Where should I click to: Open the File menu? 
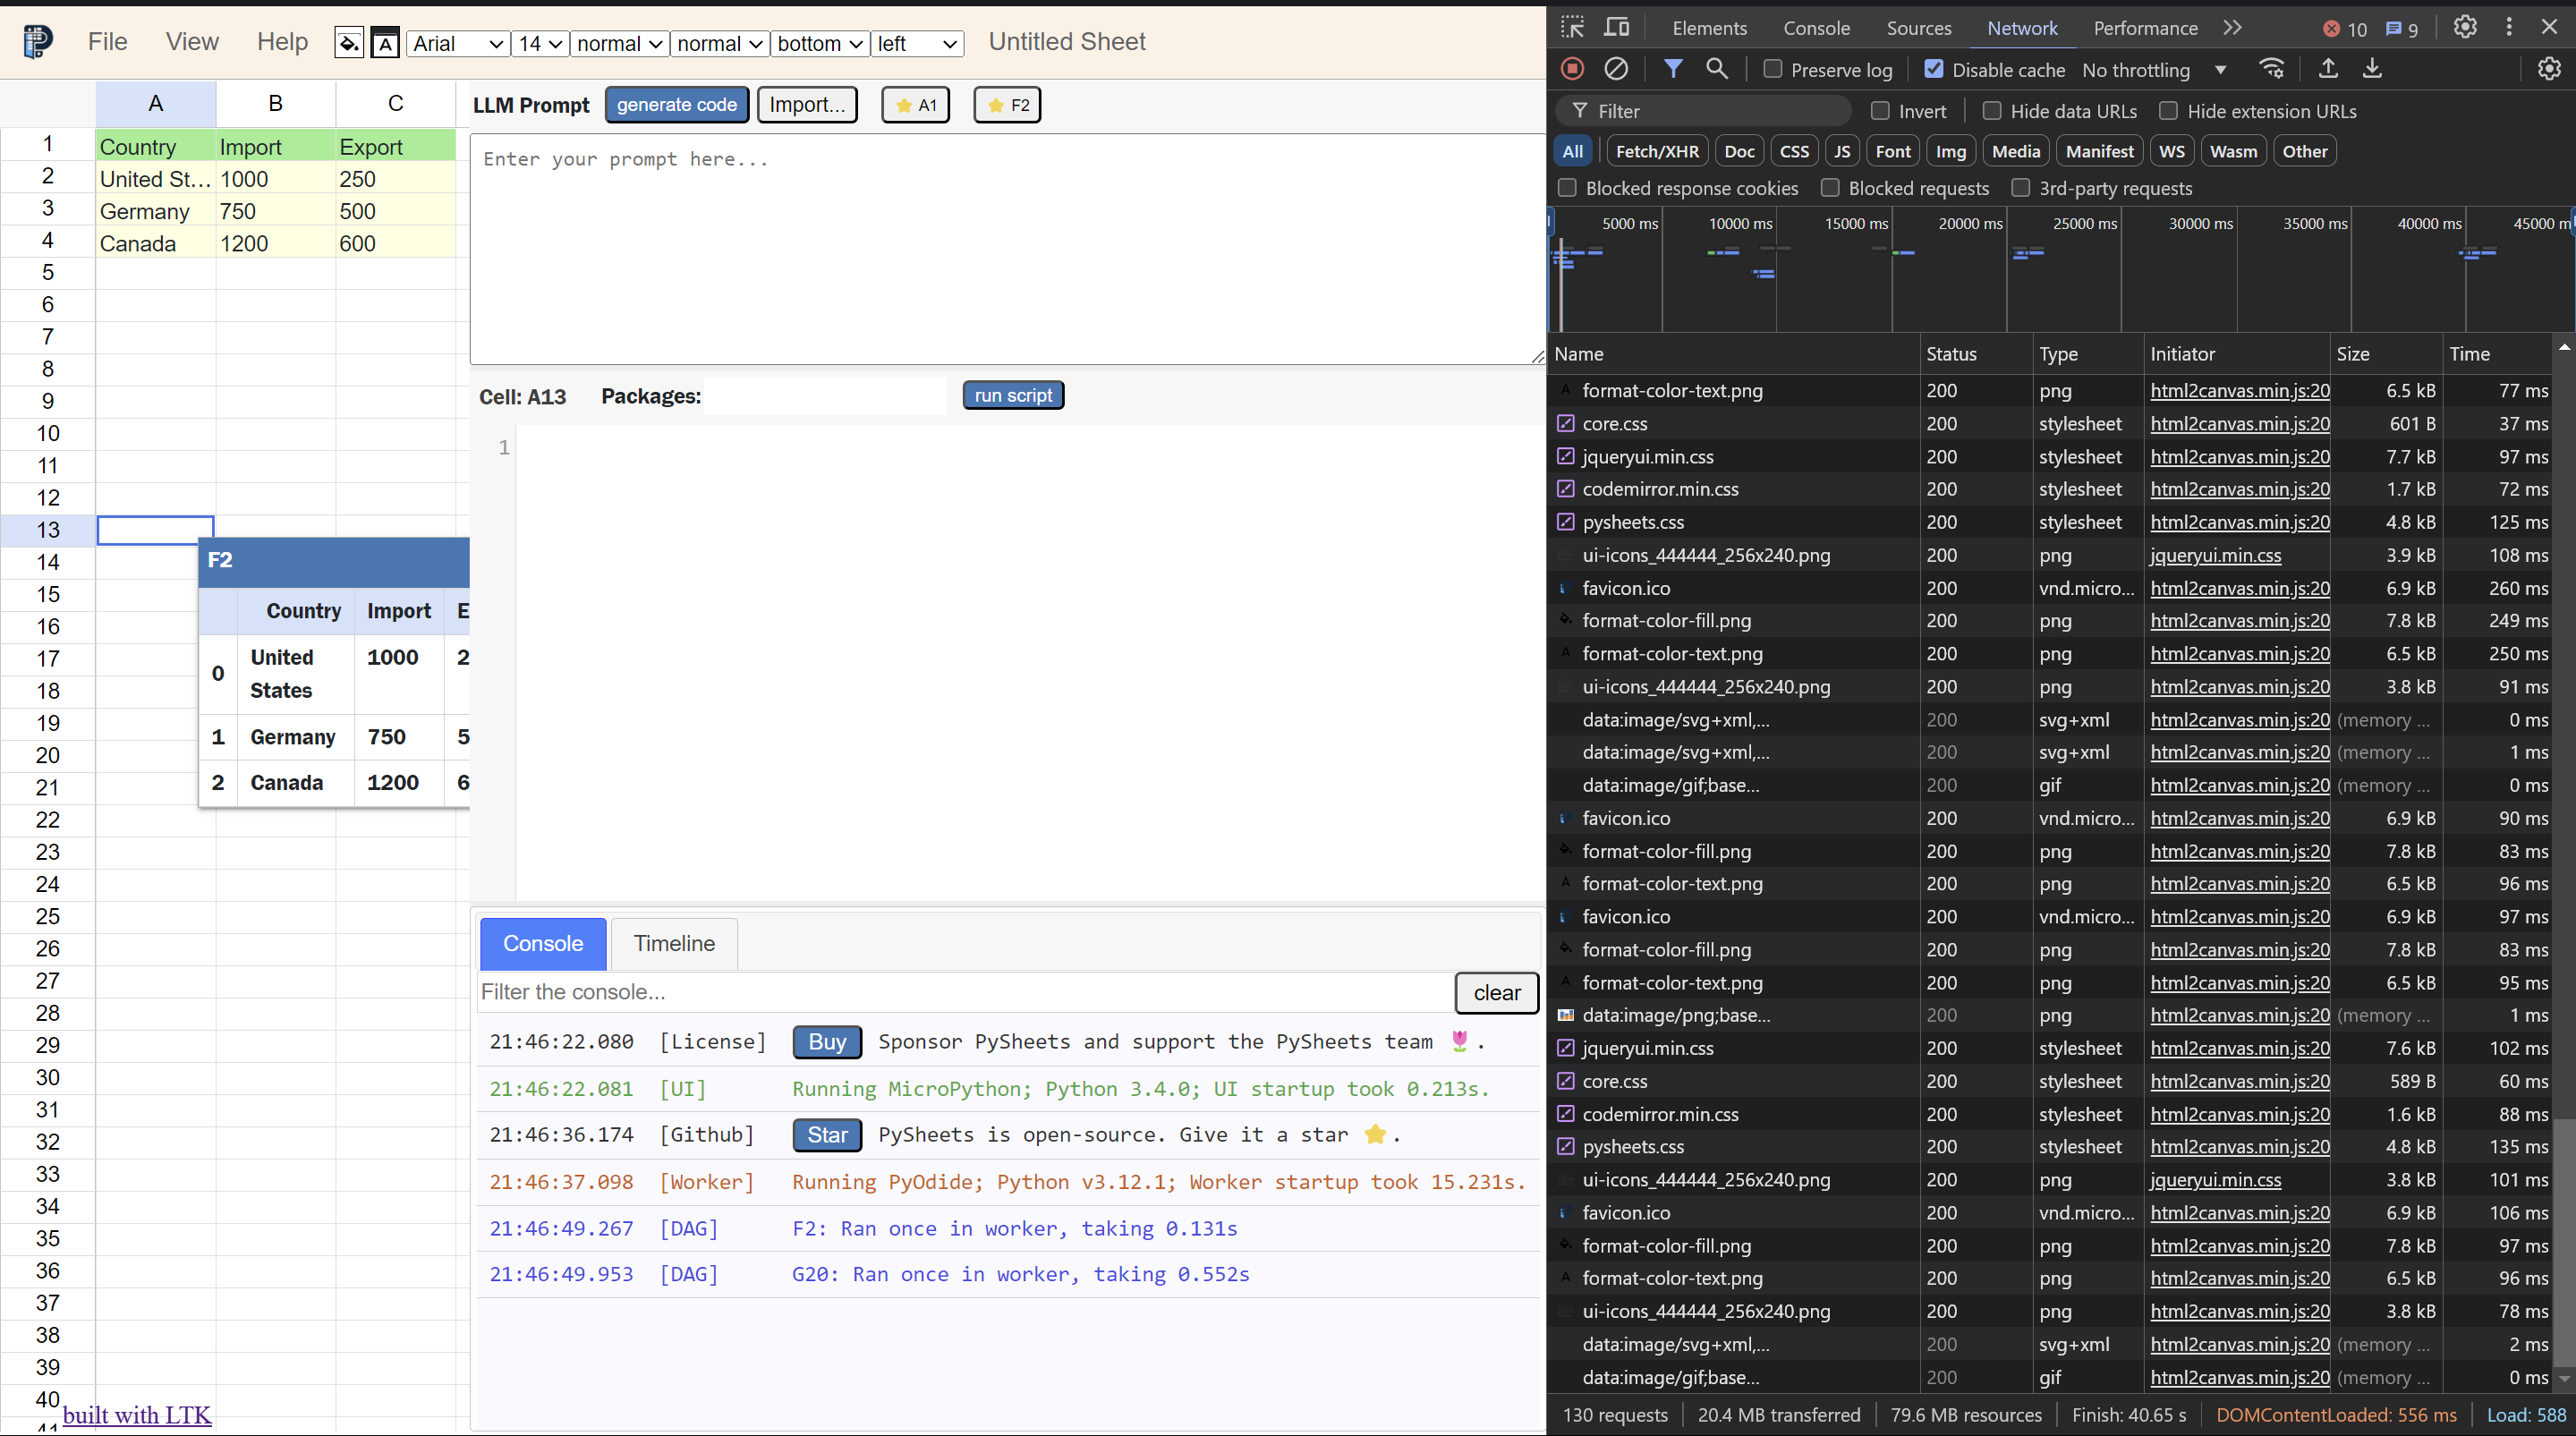[x=107, y=41]
